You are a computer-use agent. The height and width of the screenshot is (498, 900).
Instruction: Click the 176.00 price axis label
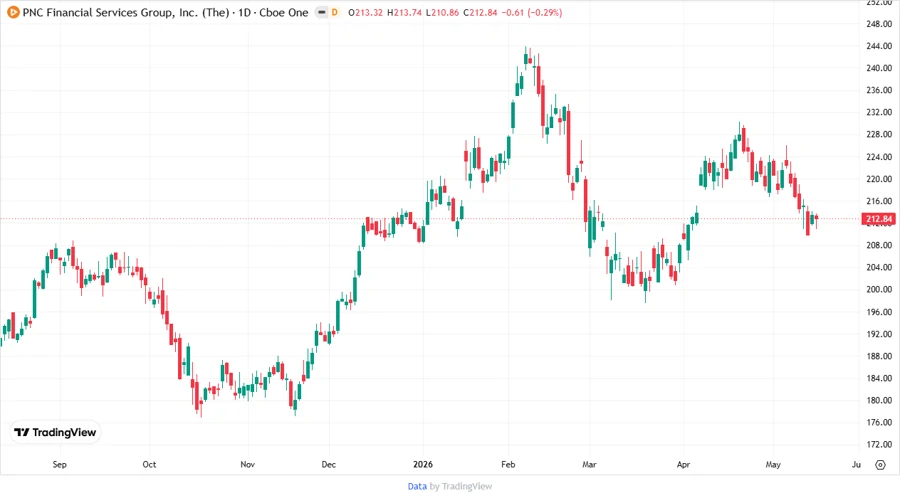click(x=879, y=422)
